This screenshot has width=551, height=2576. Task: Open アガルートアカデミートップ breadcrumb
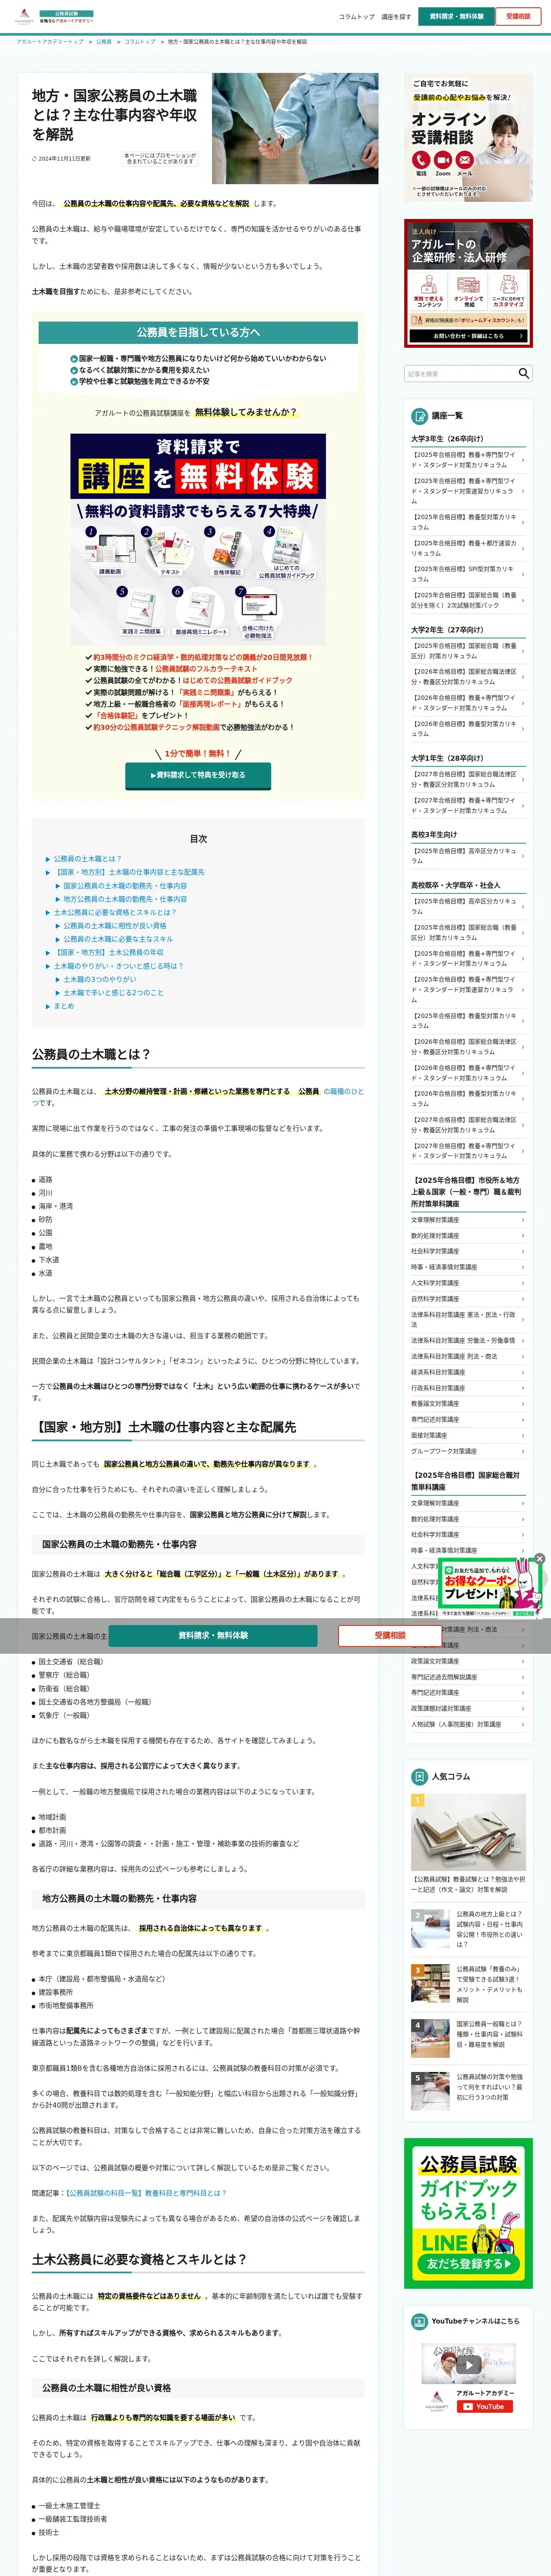click(x=50, y=42)
